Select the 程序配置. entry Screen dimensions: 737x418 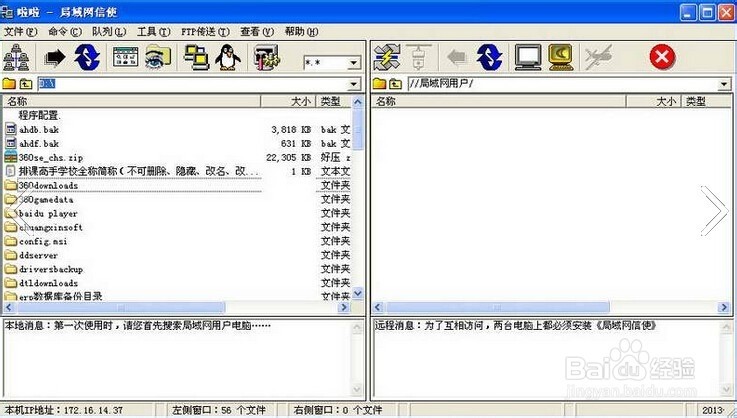tap(39, 115)
